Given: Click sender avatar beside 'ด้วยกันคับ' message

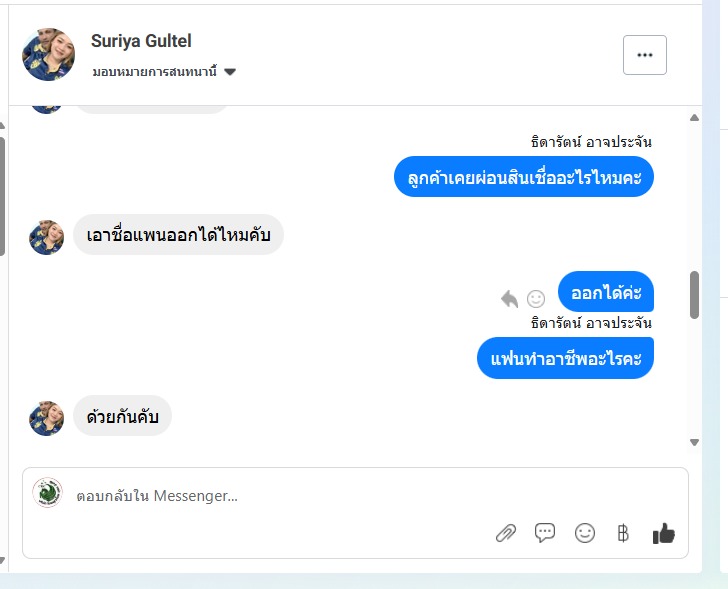Looking at the screenshot, I should click(47, 417).
